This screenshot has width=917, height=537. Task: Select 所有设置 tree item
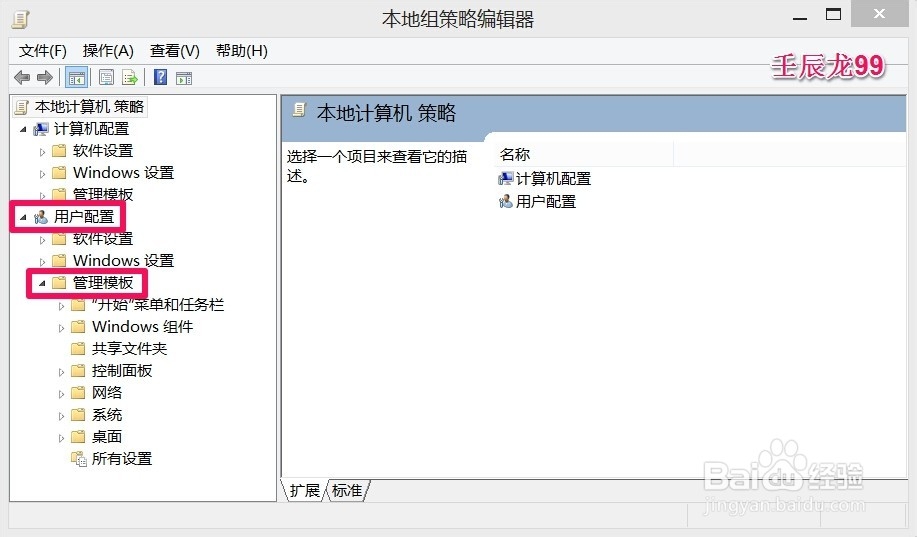click(x=122, y=459)
